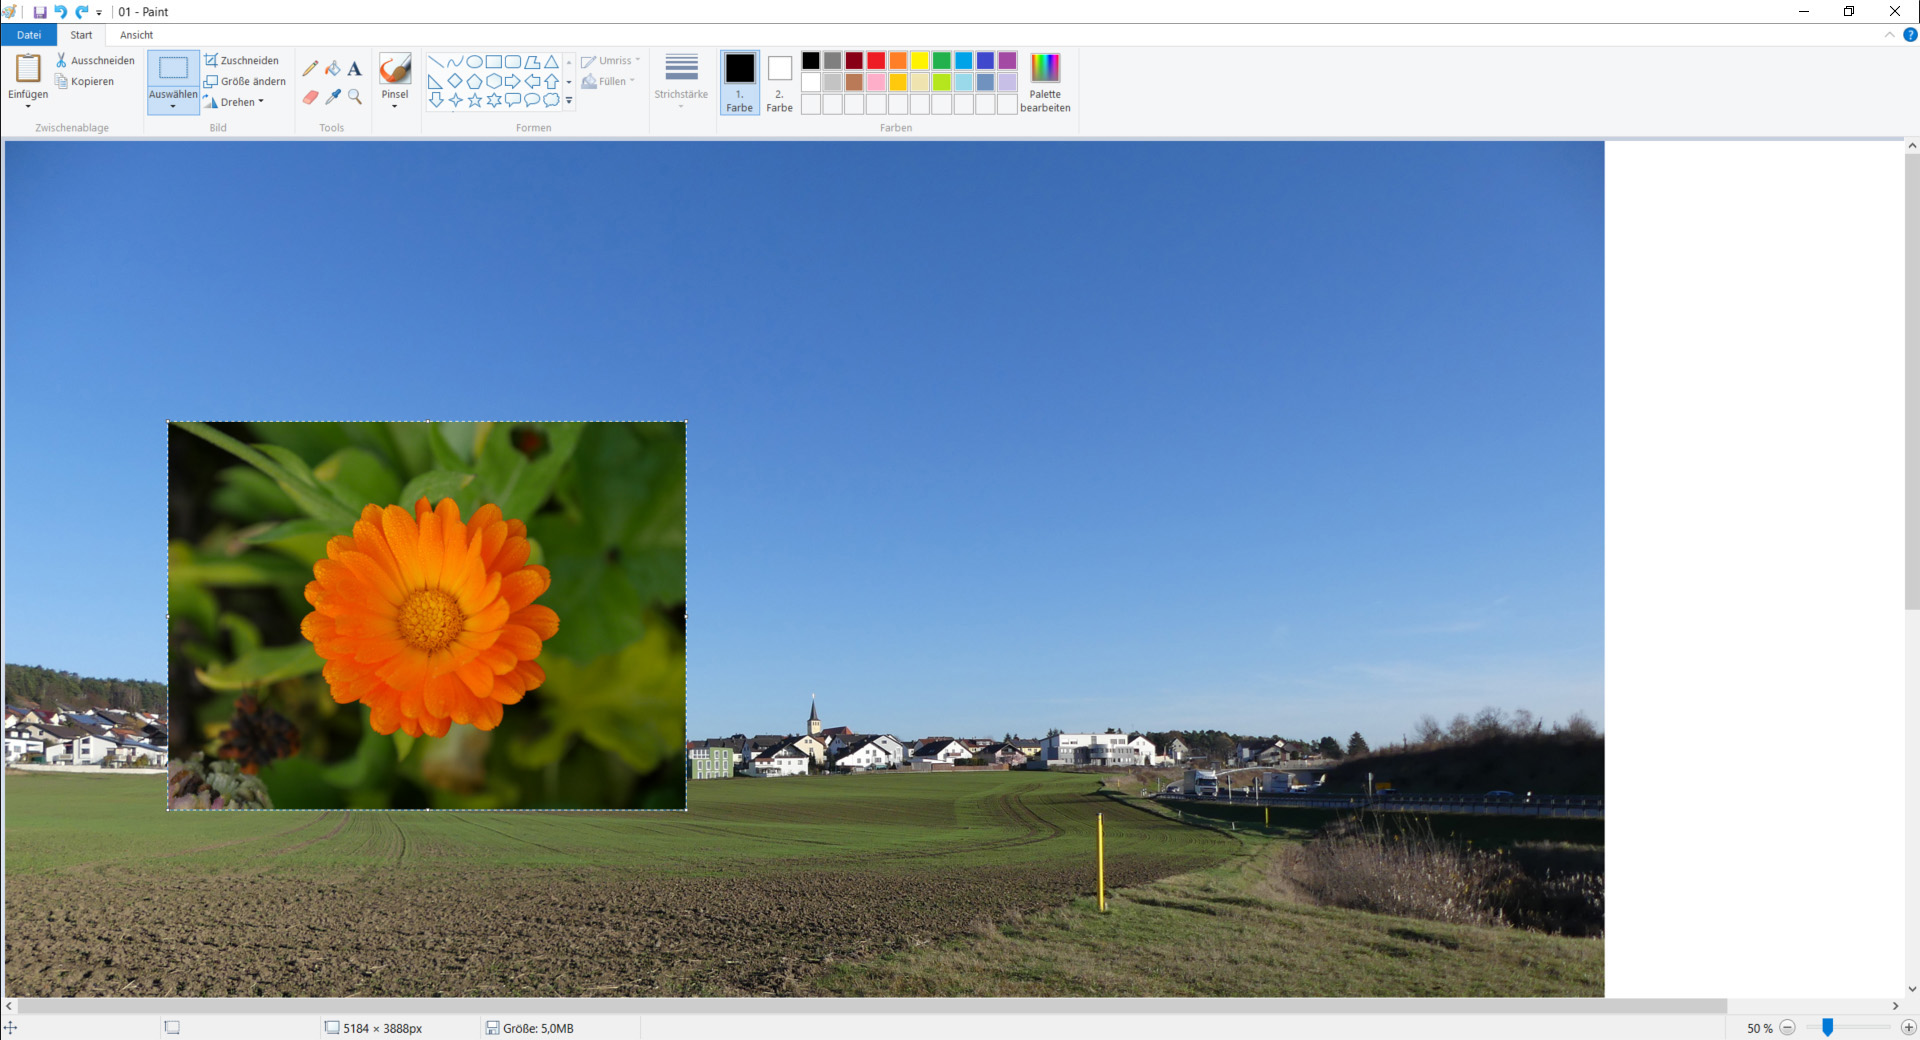
Task: Expand the Pinsel brush types dropdown
Action: 395,106
